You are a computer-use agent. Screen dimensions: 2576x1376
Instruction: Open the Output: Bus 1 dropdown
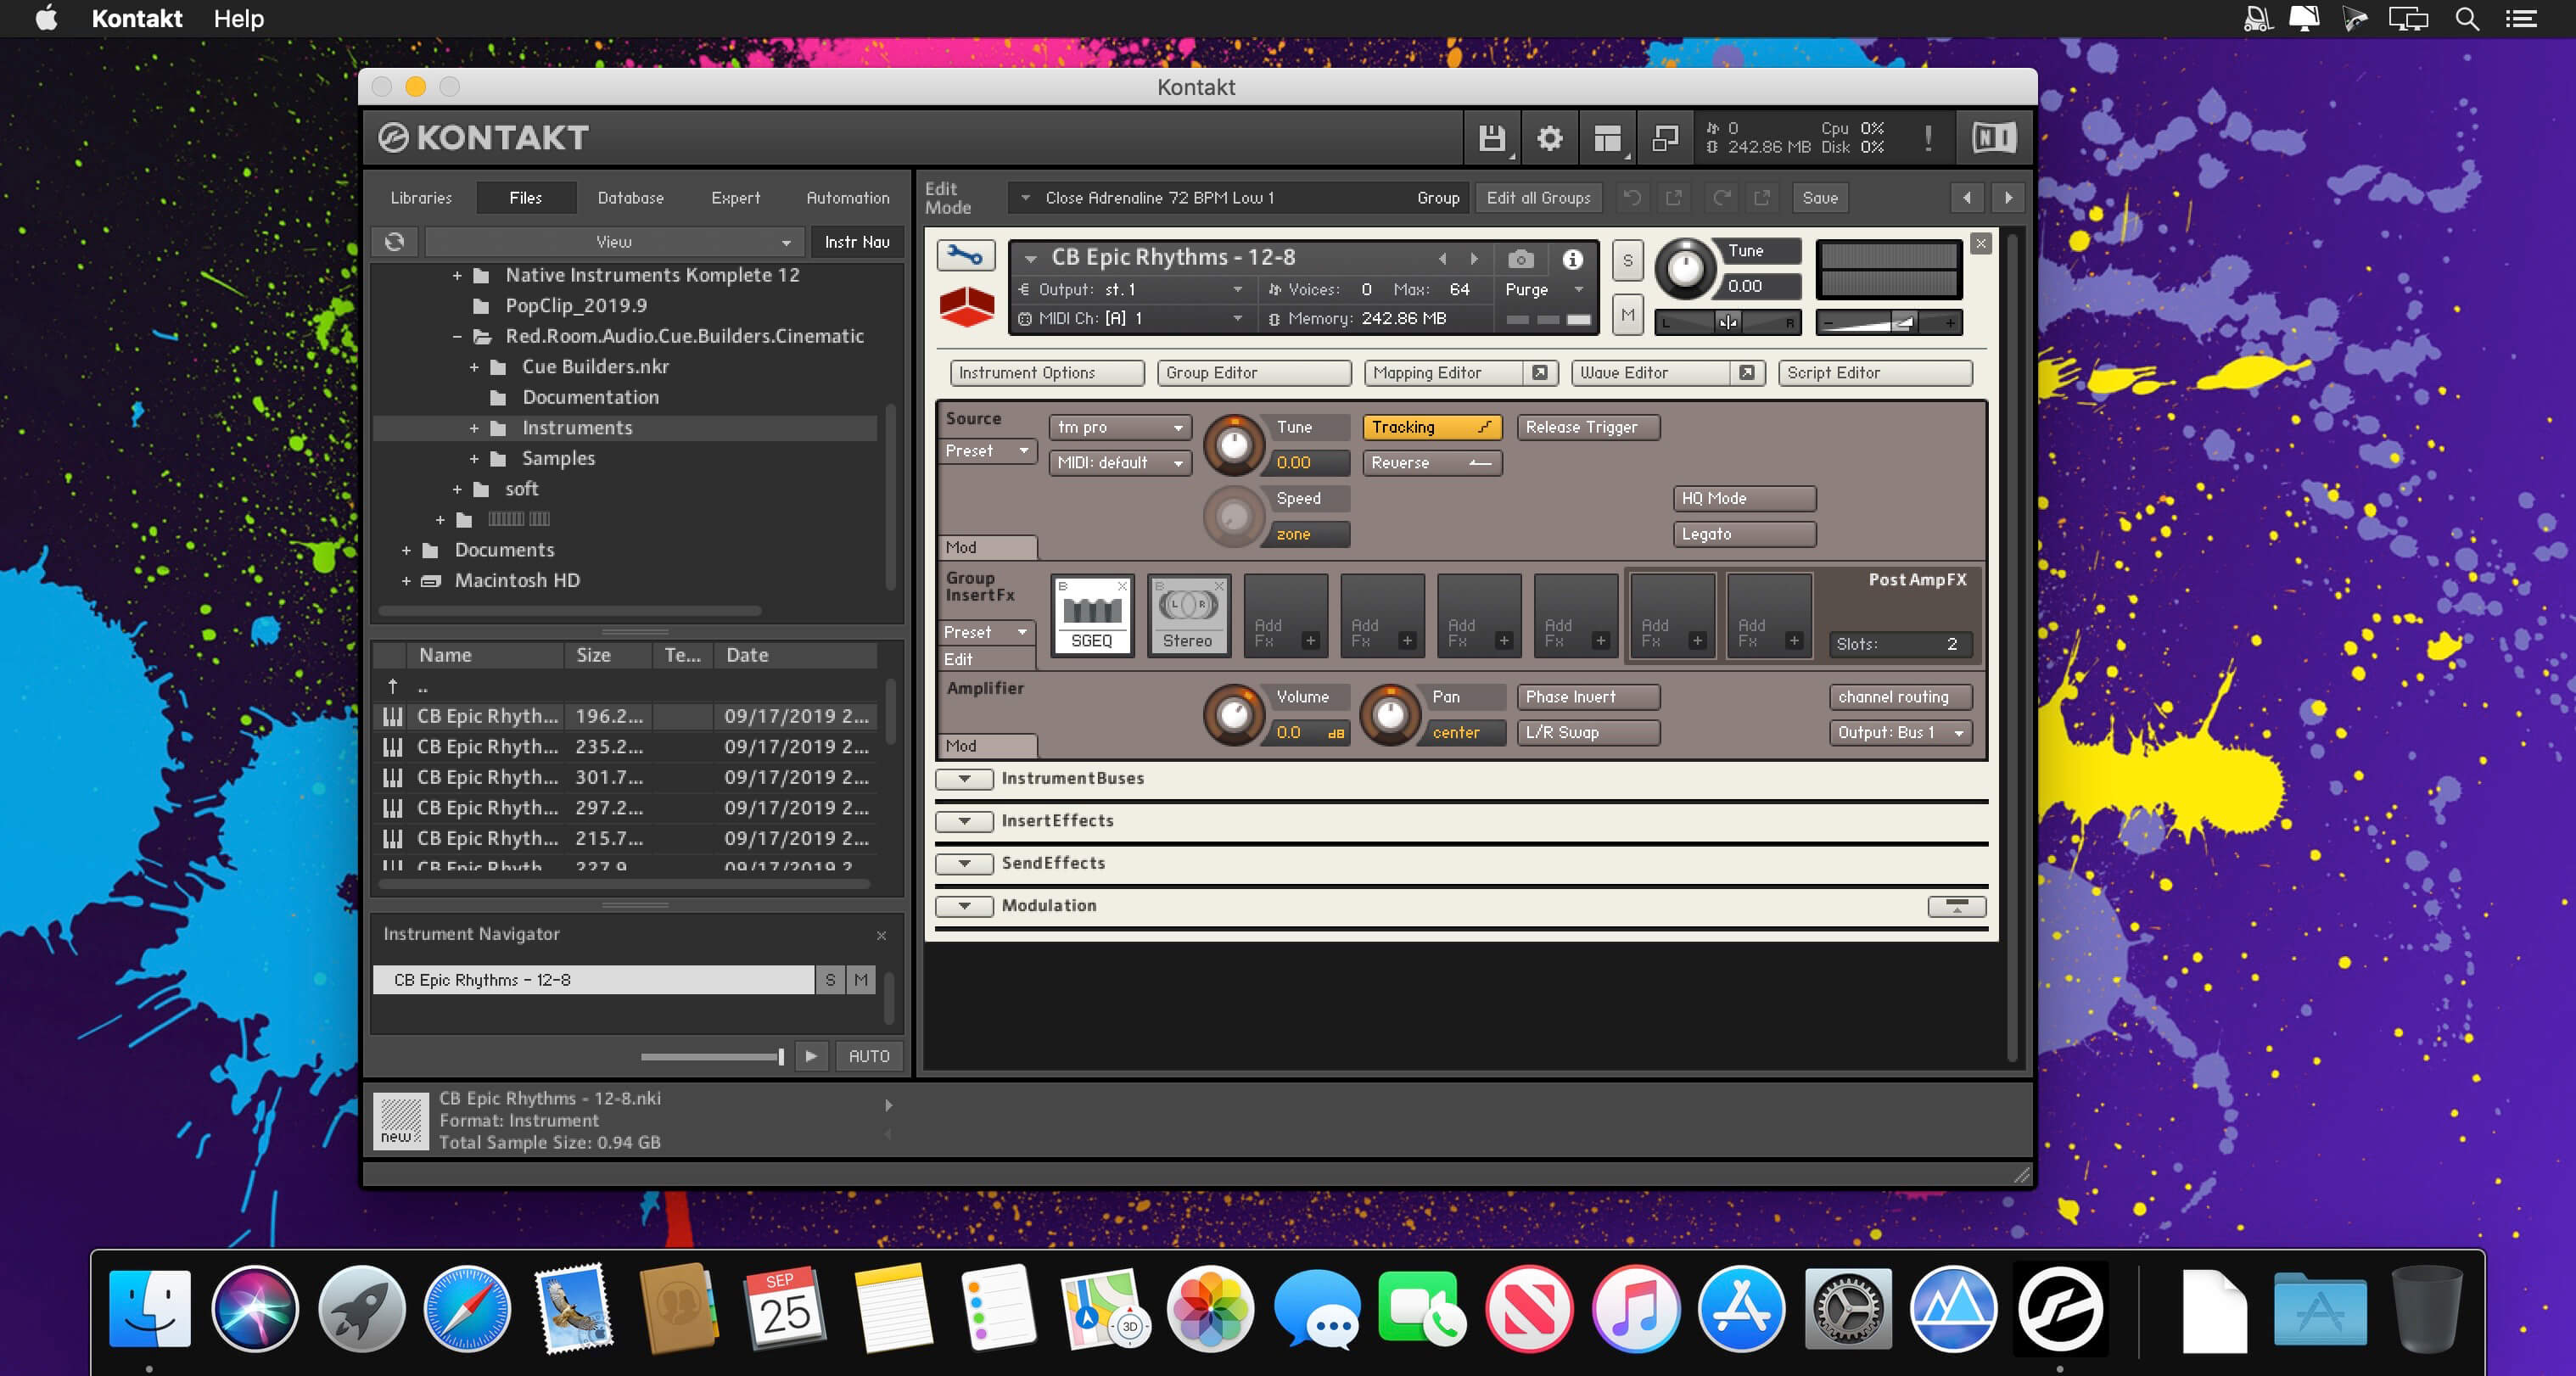tap(1900, 733)
